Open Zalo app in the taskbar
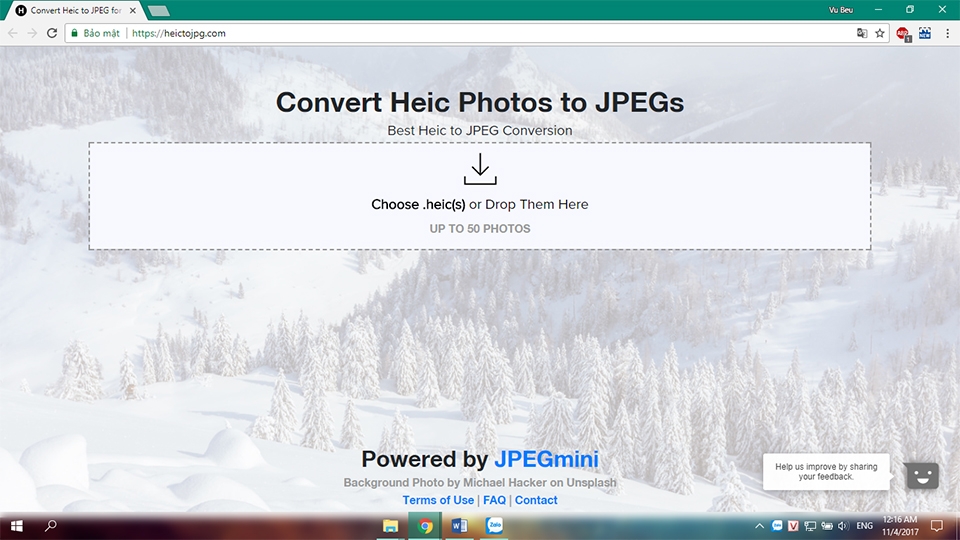The height and width of the screenshot is (540, 960). point(495,525)
